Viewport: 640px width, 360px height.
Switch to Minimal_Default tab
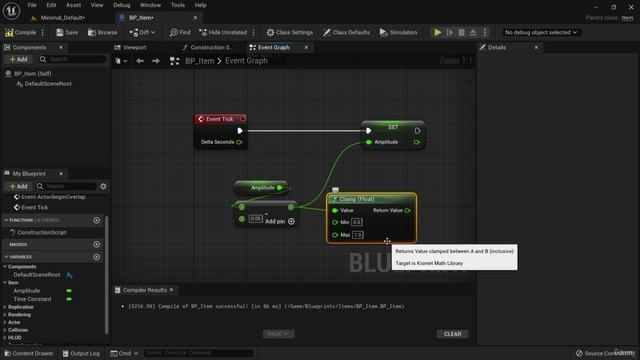coord(62,18)
